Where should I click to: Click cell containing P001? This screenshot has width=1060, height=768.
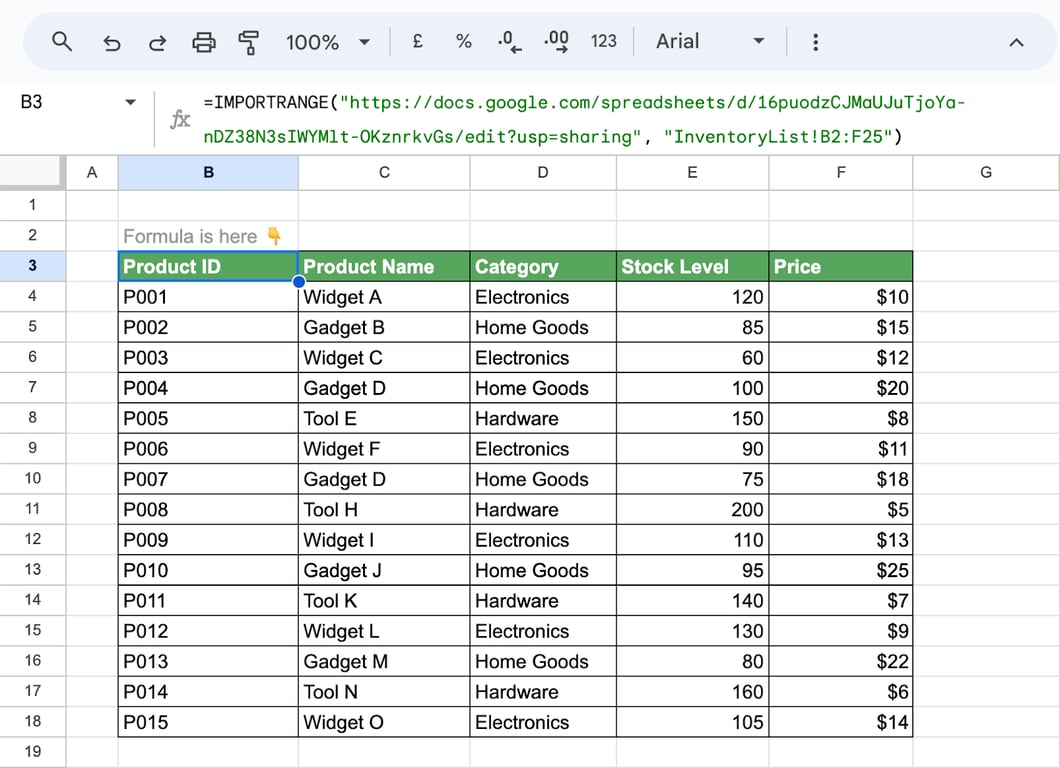(x=208, y=297)
